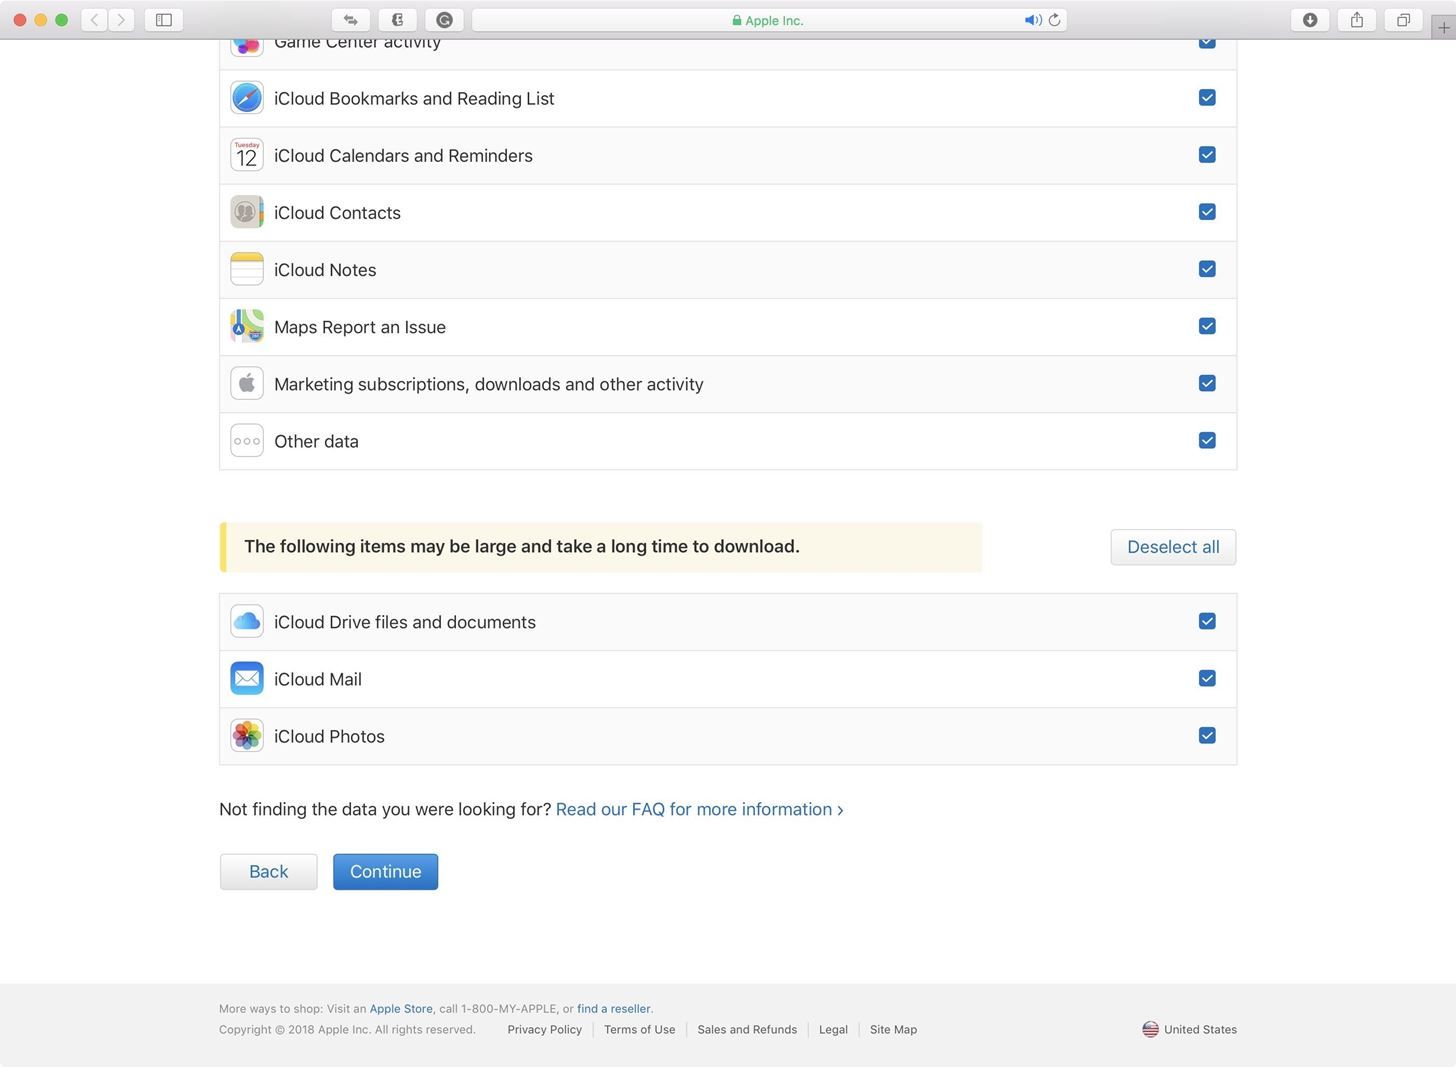Uncheck the Other data checkbox
Image resolution: width=1456 pixels, height=1067 pixels.
(x=1207, y=440)
